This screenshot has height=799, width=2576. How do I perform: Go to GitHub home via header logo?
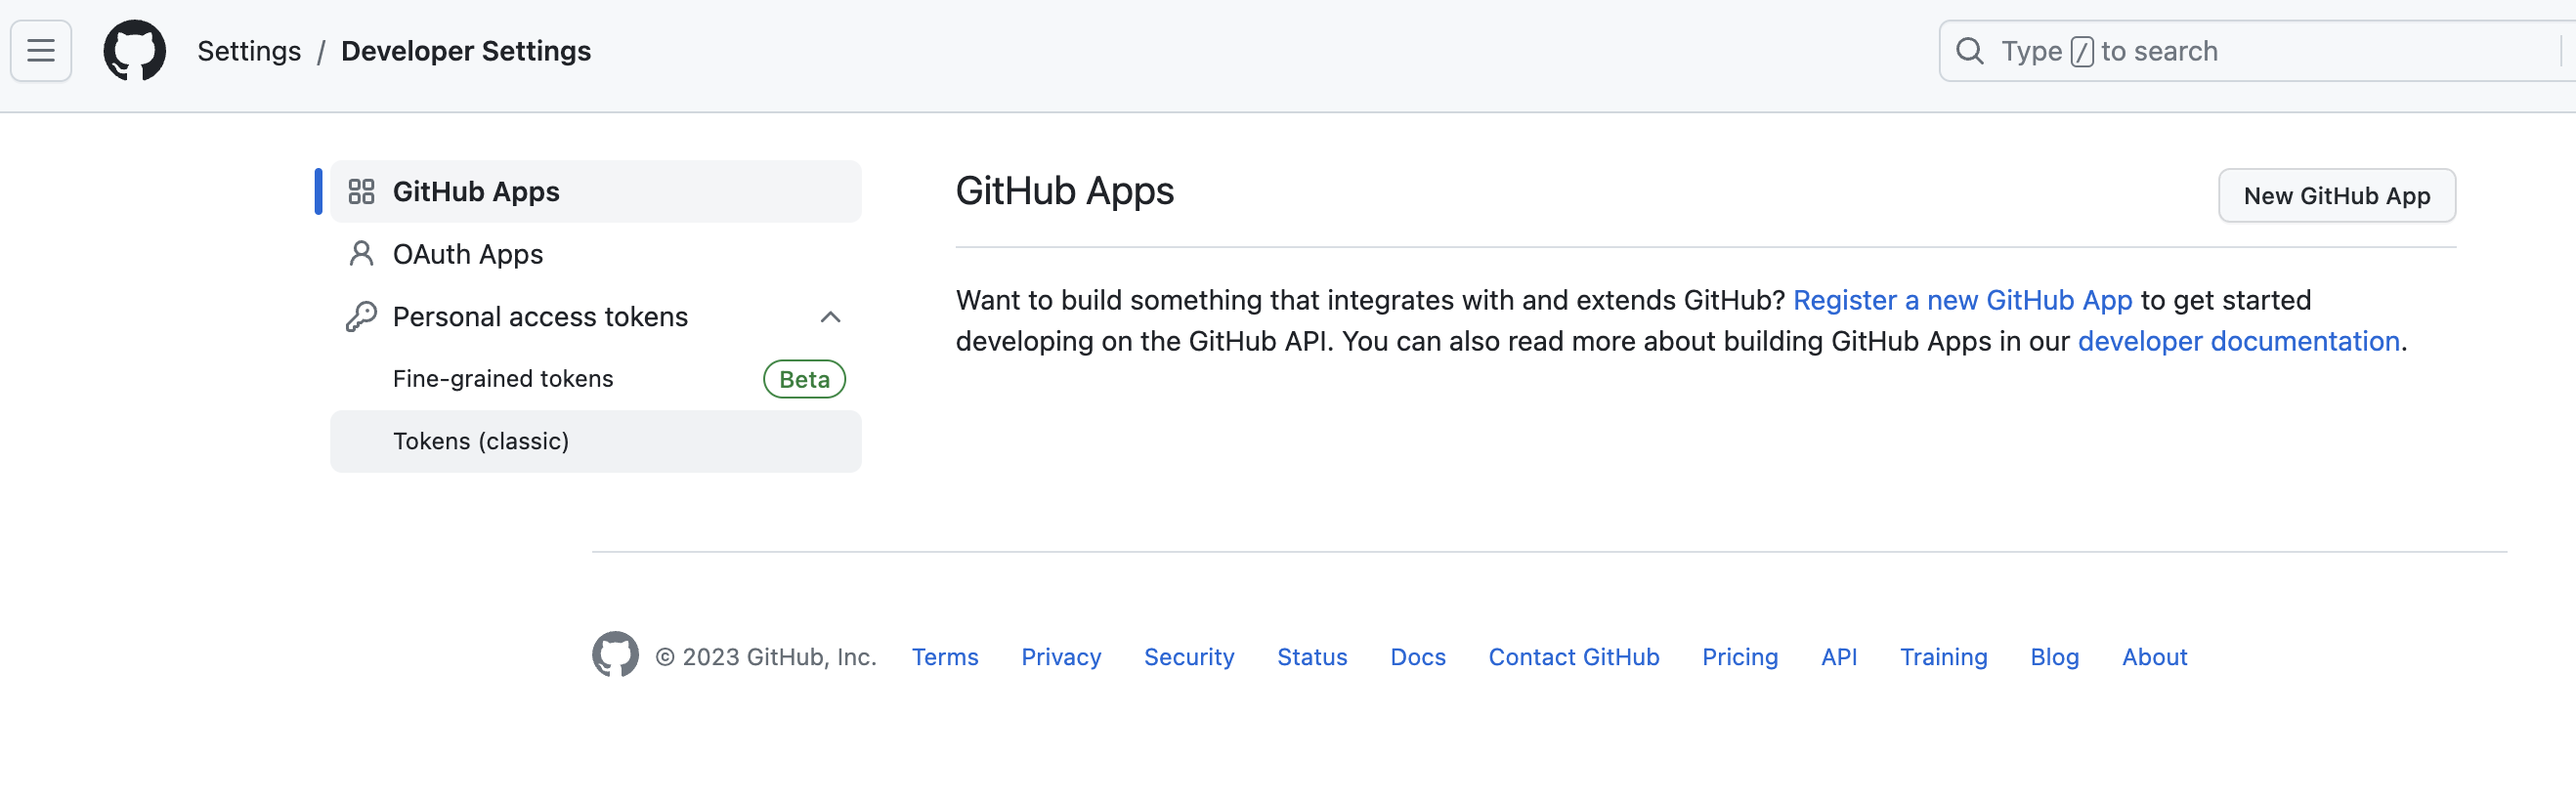coord(135,51)
